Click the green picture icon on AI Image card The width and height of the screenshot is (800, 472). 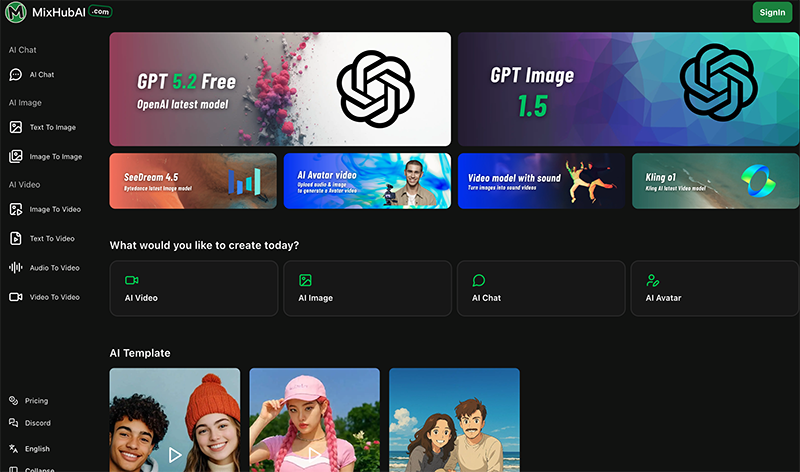[x=305, y=280]
